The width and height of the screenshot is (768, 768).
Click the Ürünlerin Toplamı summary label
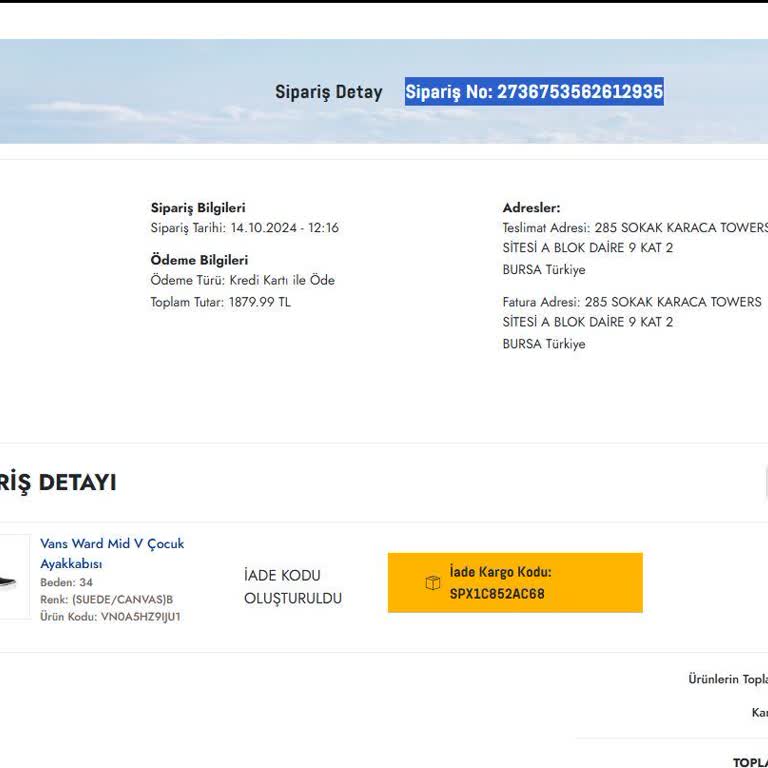click(x=728, y=680)
